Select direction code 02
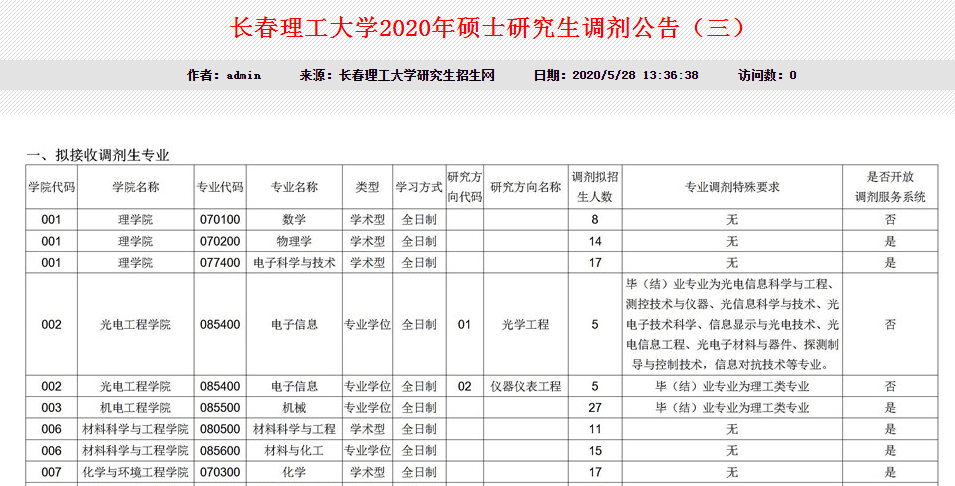Screen dimensions: 955x486 coord(465,386)
